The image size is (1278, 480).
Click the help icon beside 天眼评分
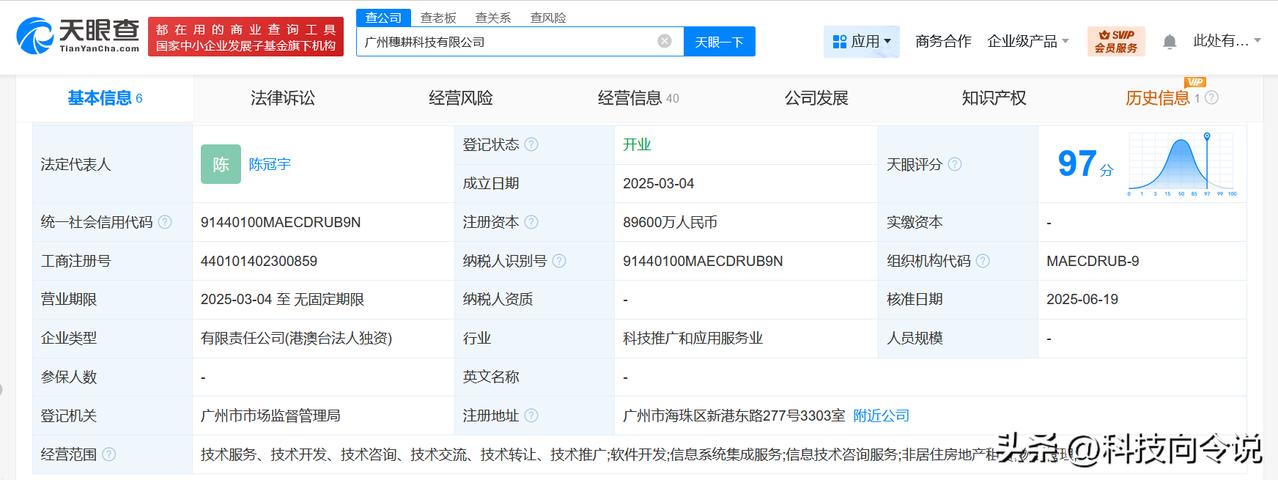[955, 164]
